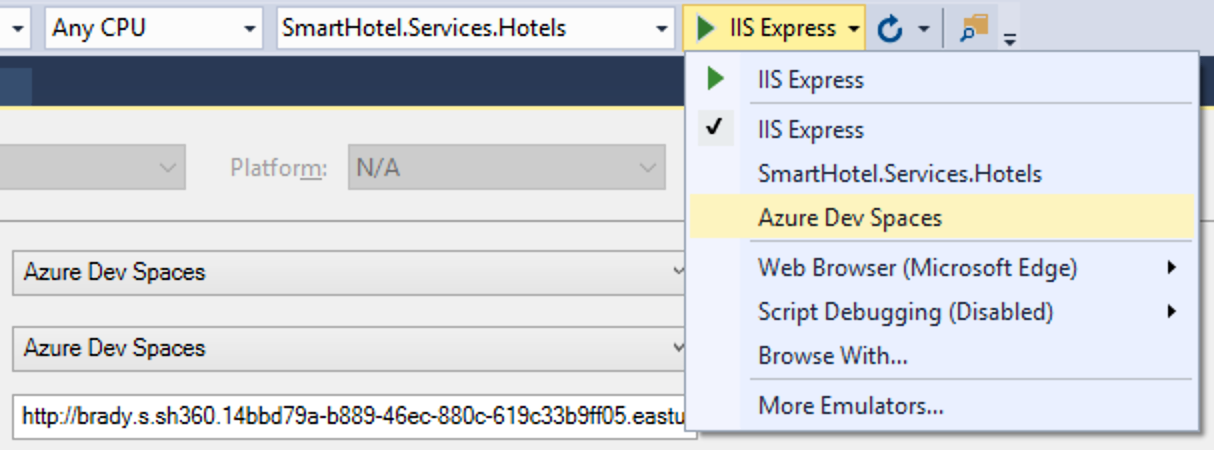Image resolution: width=1214 pixels, height=450 pixels.
Task: Open the Platform N/A combo box
Action: click(x=506, y=168)
